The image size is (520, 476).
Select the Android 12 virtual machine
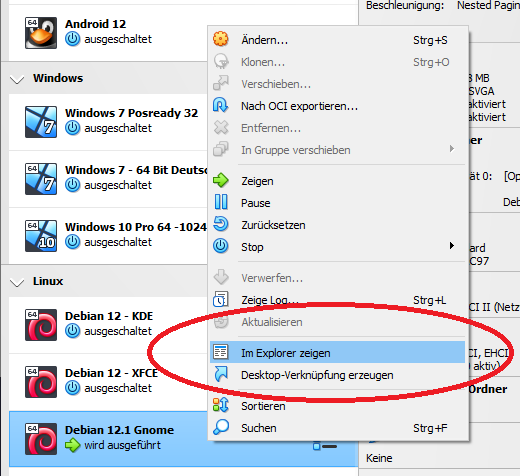click(108, 33)
